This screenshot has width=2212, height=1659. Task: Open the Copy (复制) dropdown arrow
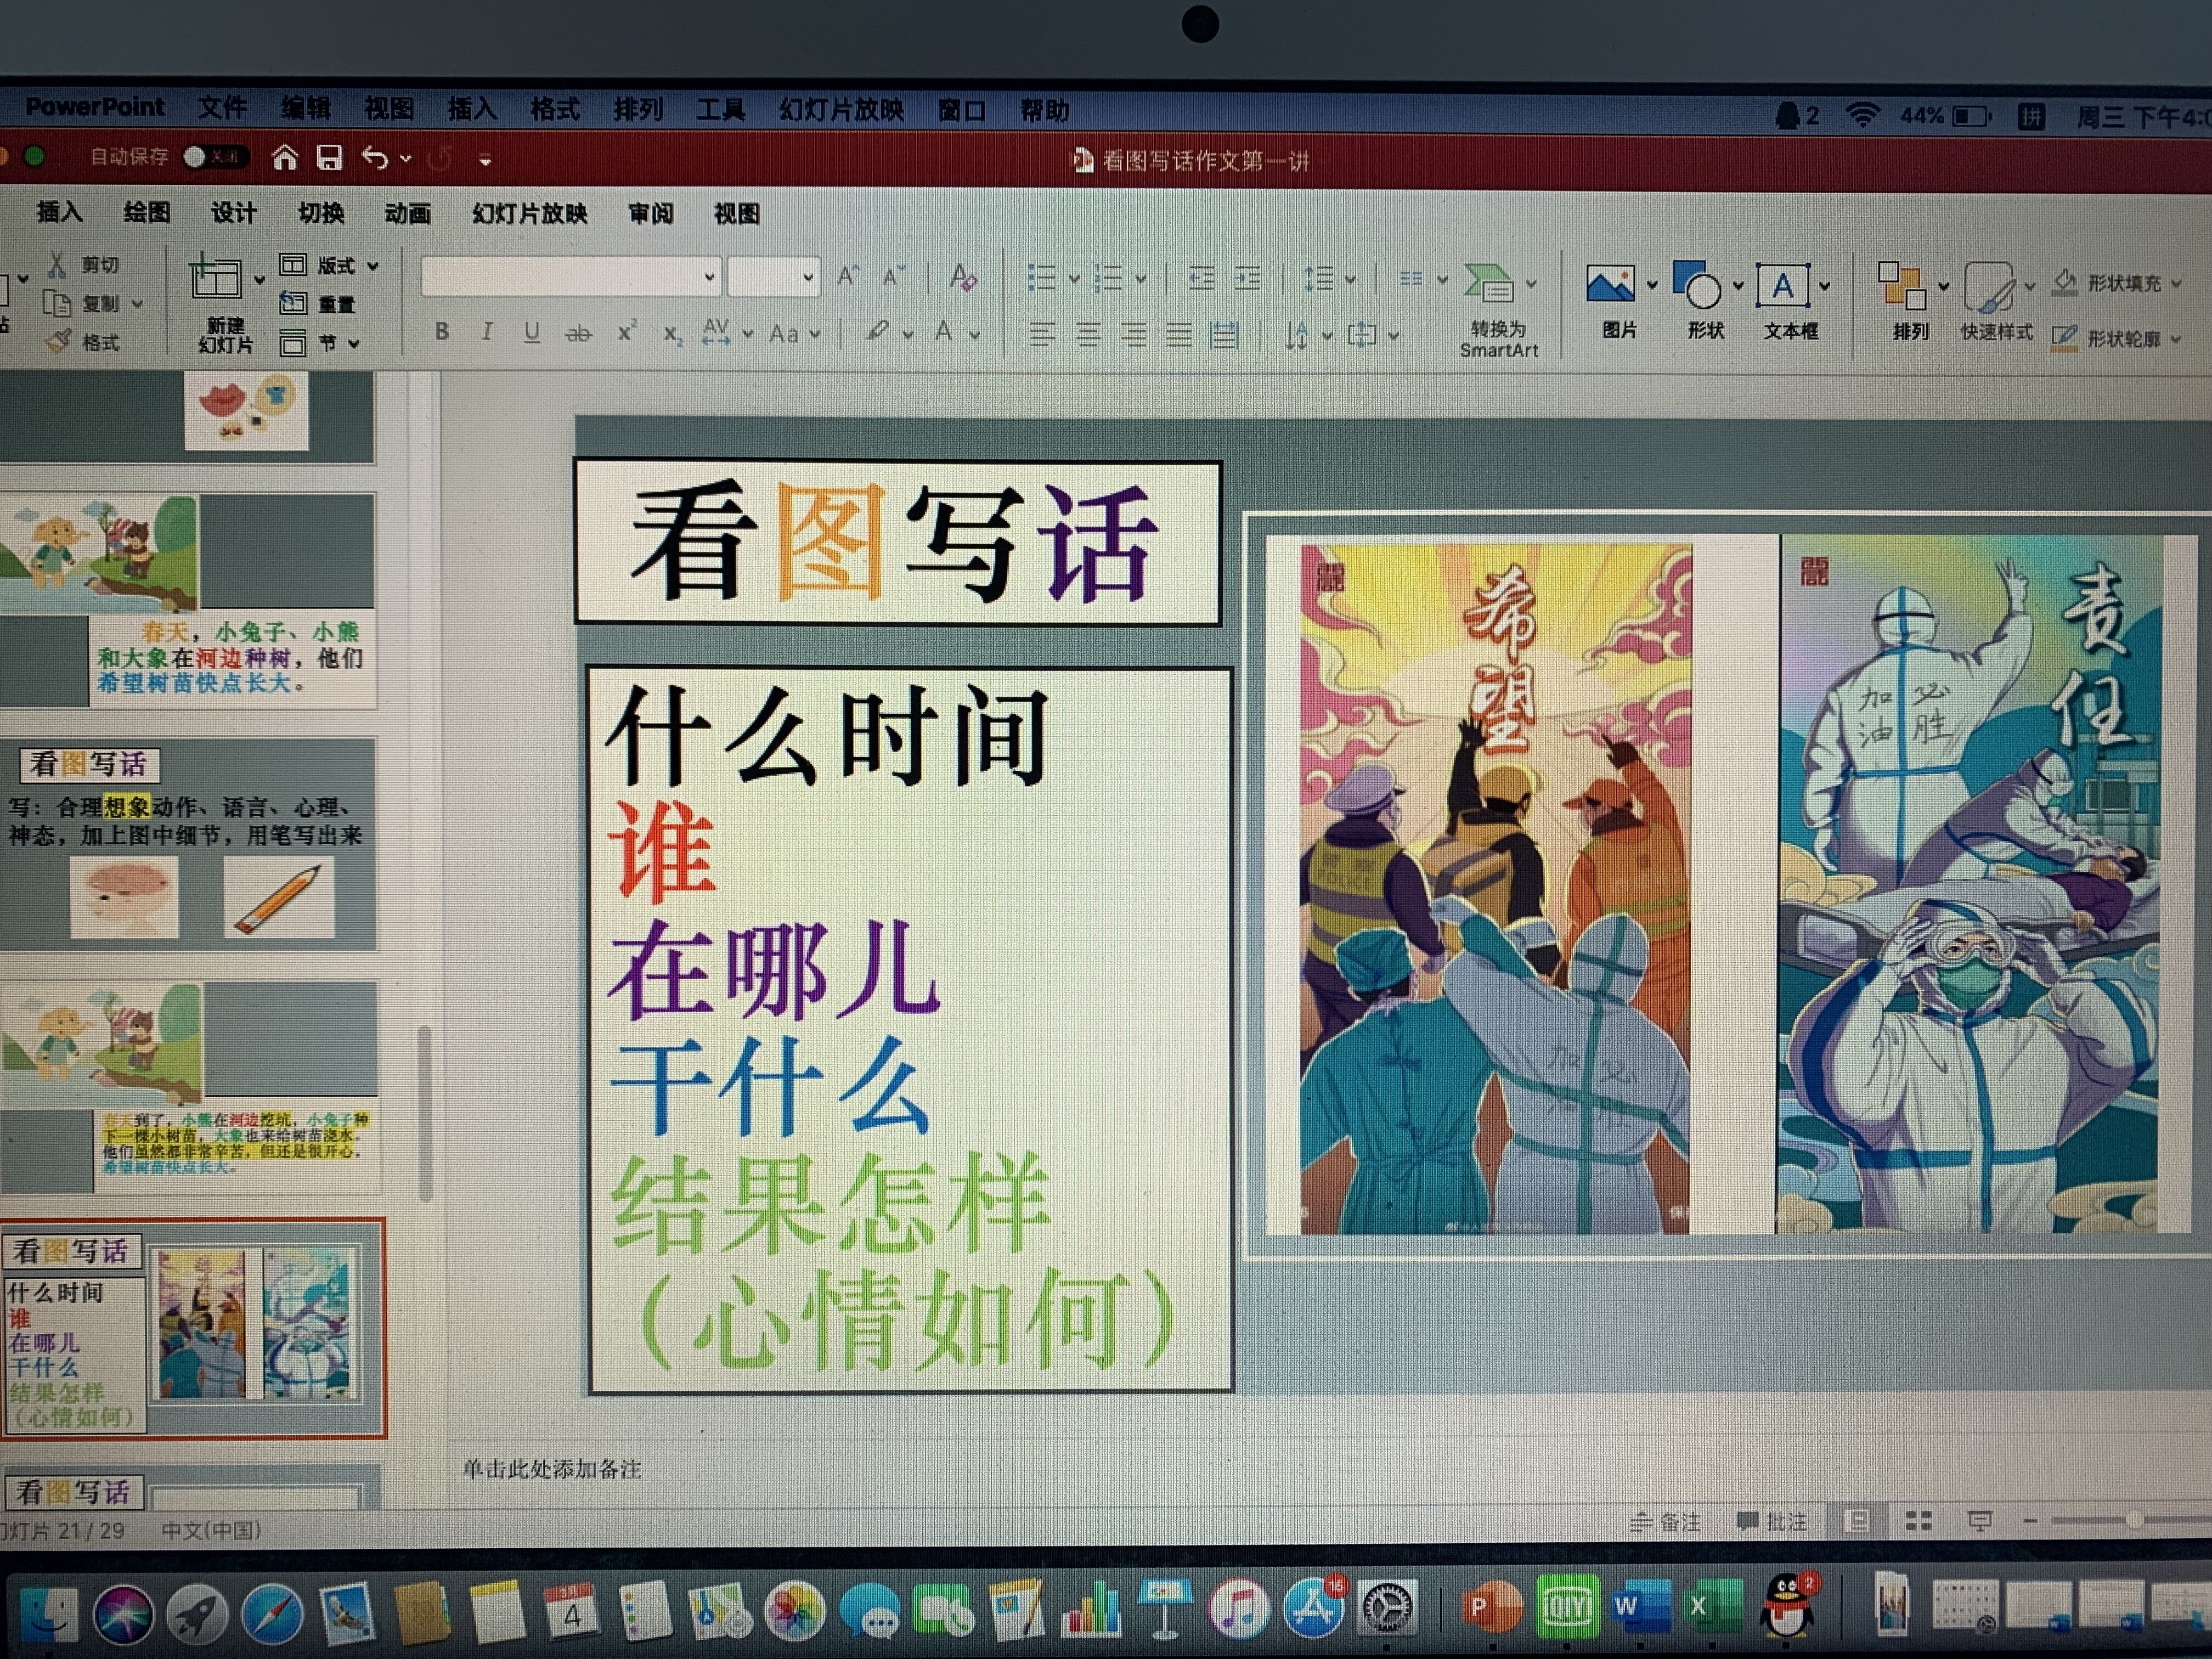137,304
